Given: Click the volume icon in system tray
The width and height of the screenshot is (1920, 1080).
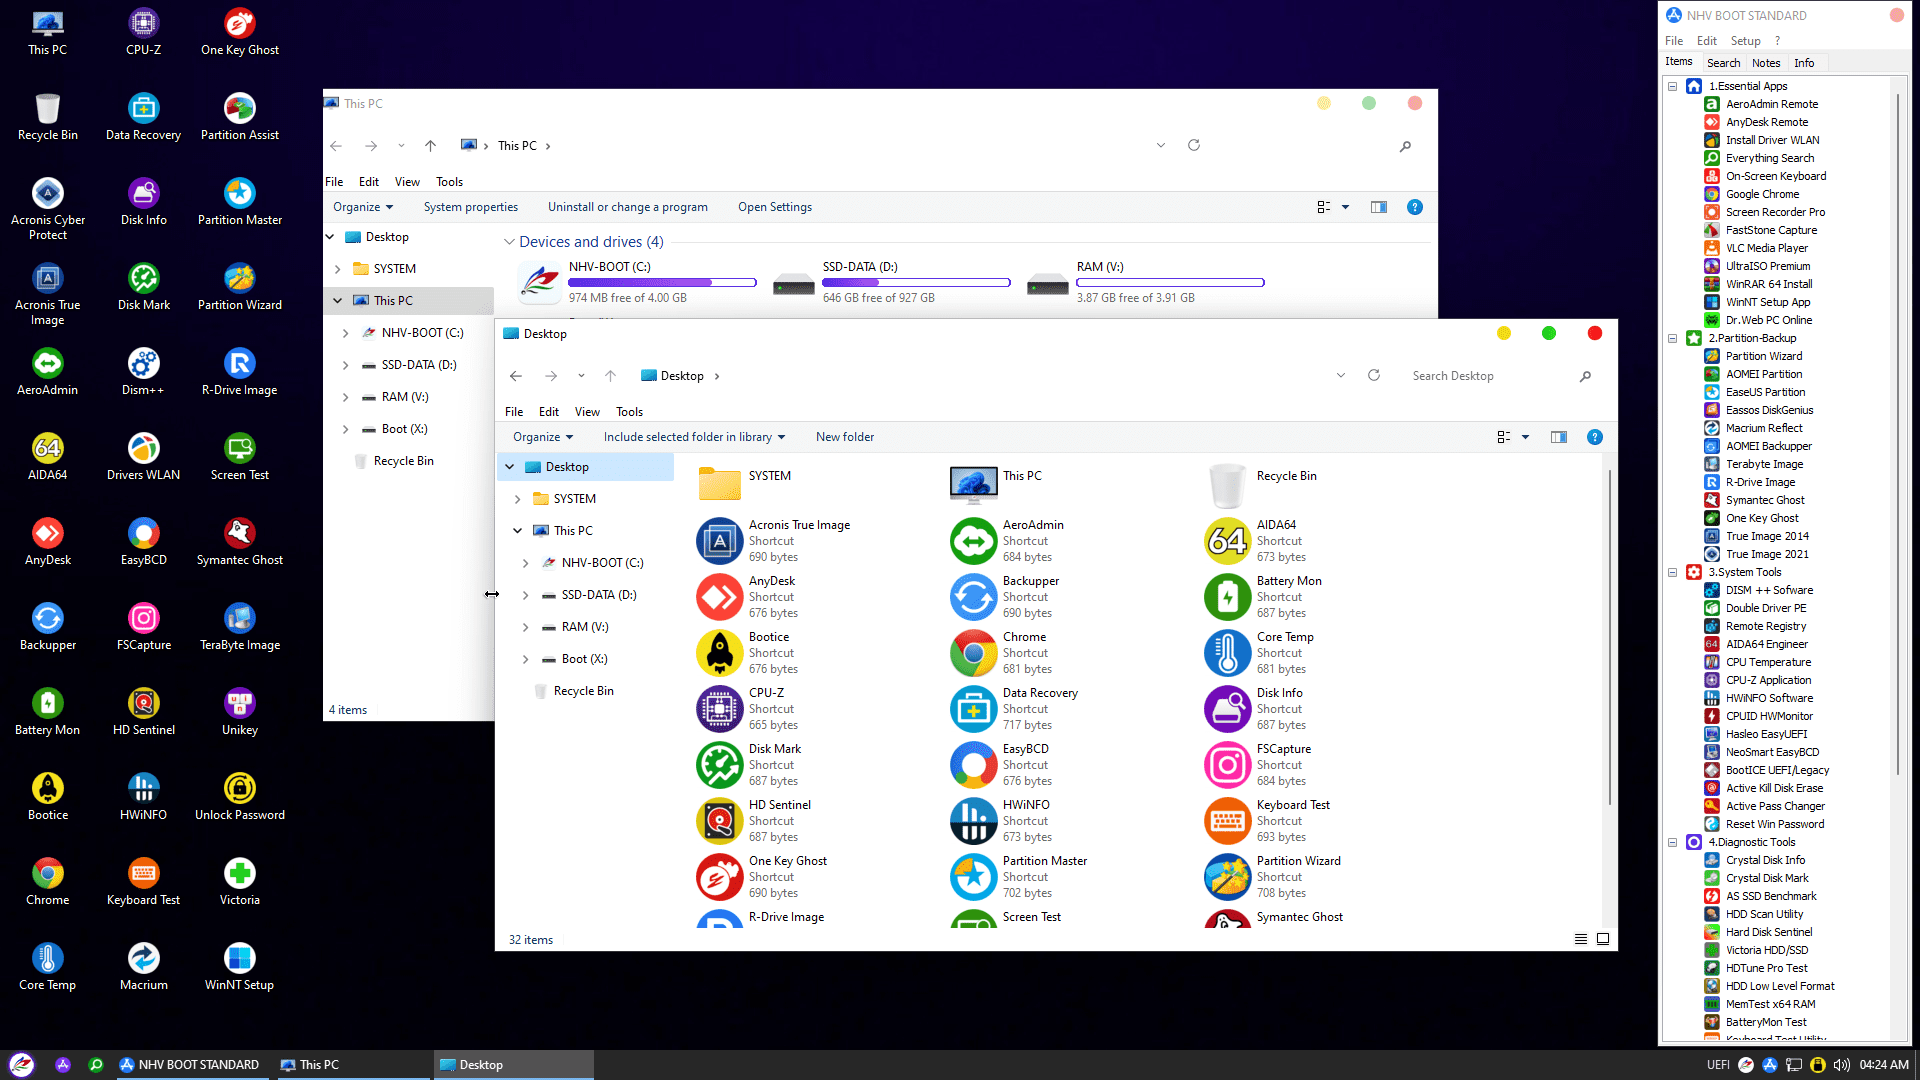Looking at the screenshot, I should point(1841,1065).
